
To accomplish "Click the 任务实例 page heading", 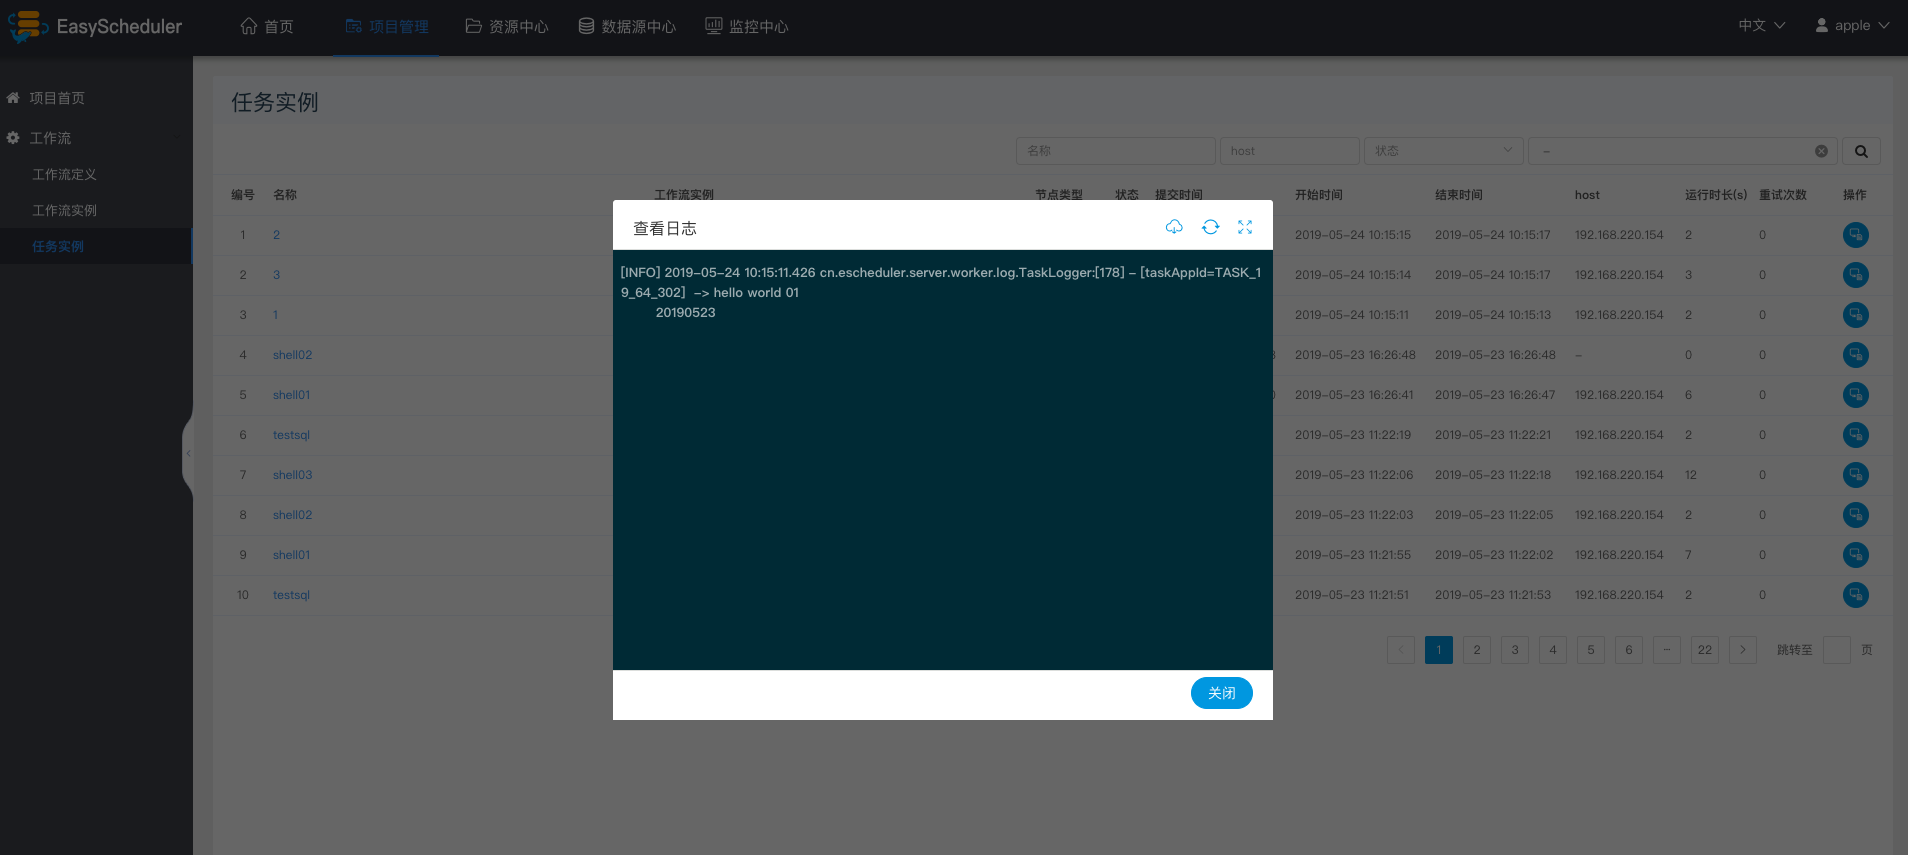I will pos(275,102).
